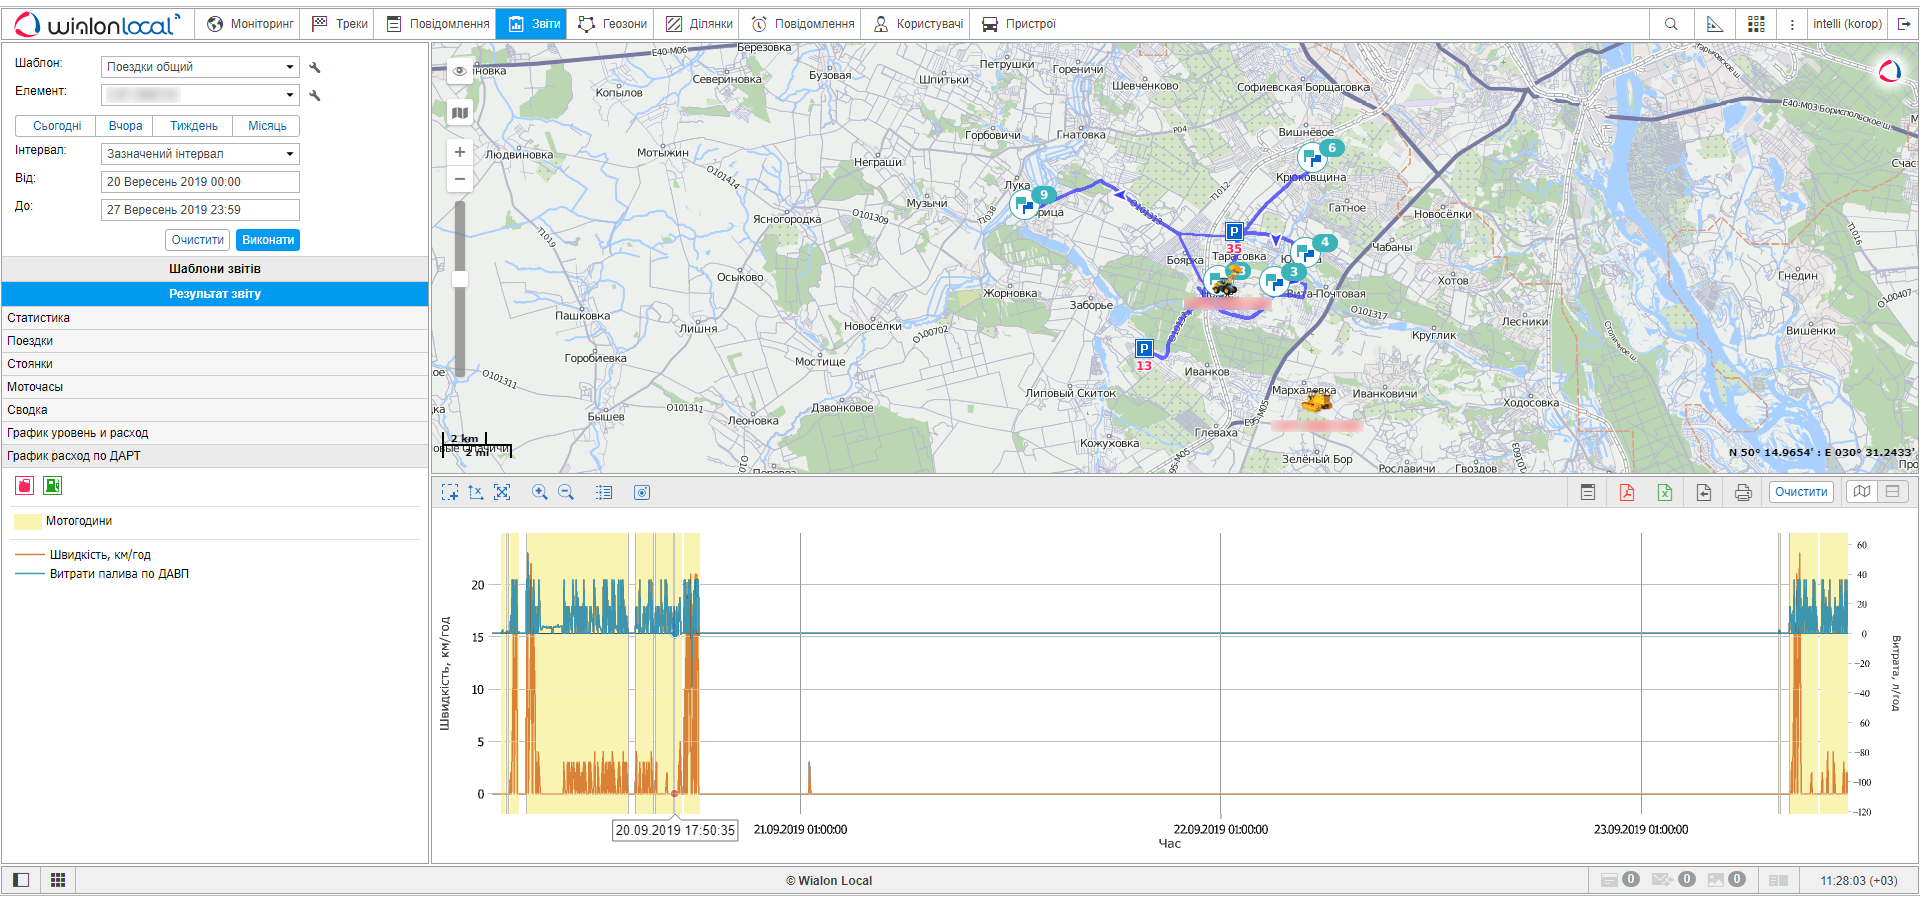Open the Геозони tab
Image resolution: width=1920 pixels, height=899 pixels.
[613, 24]
